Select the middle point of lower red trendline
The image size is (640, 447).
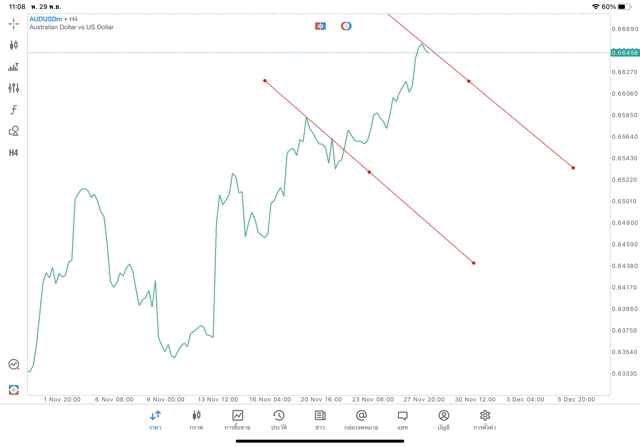click(369, 172)
